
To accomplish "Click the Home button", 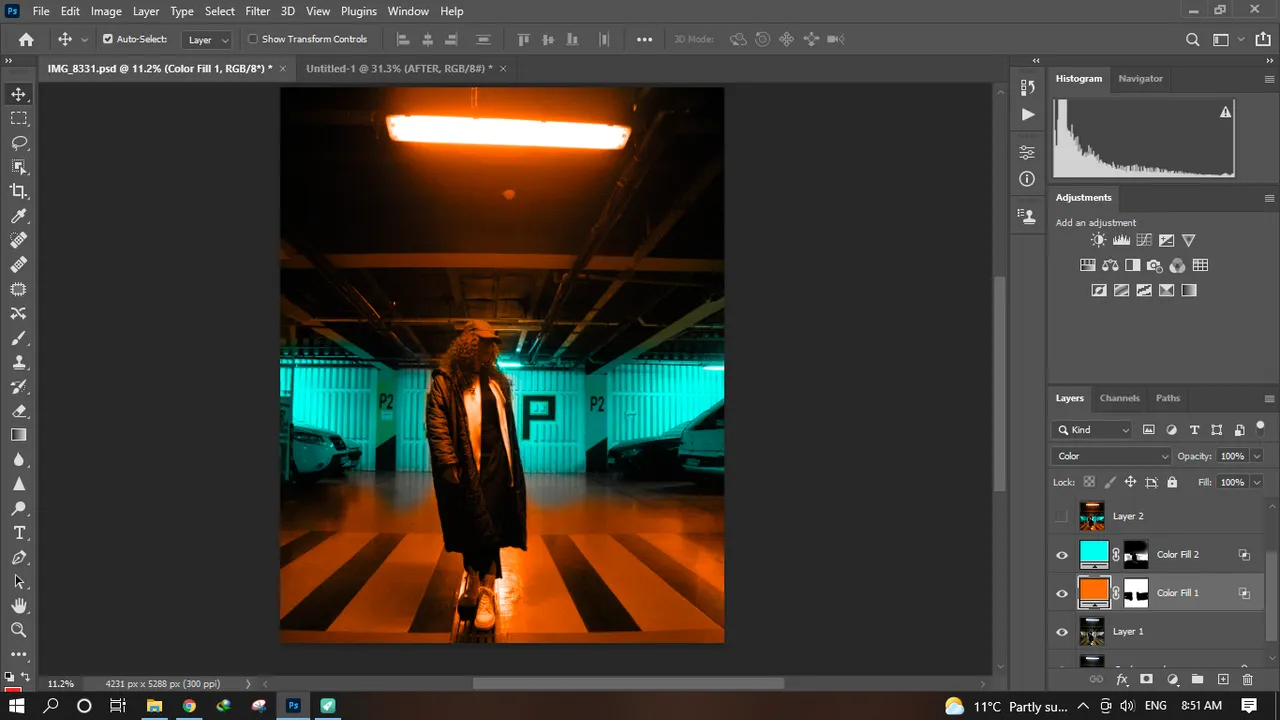I will 26,40.
